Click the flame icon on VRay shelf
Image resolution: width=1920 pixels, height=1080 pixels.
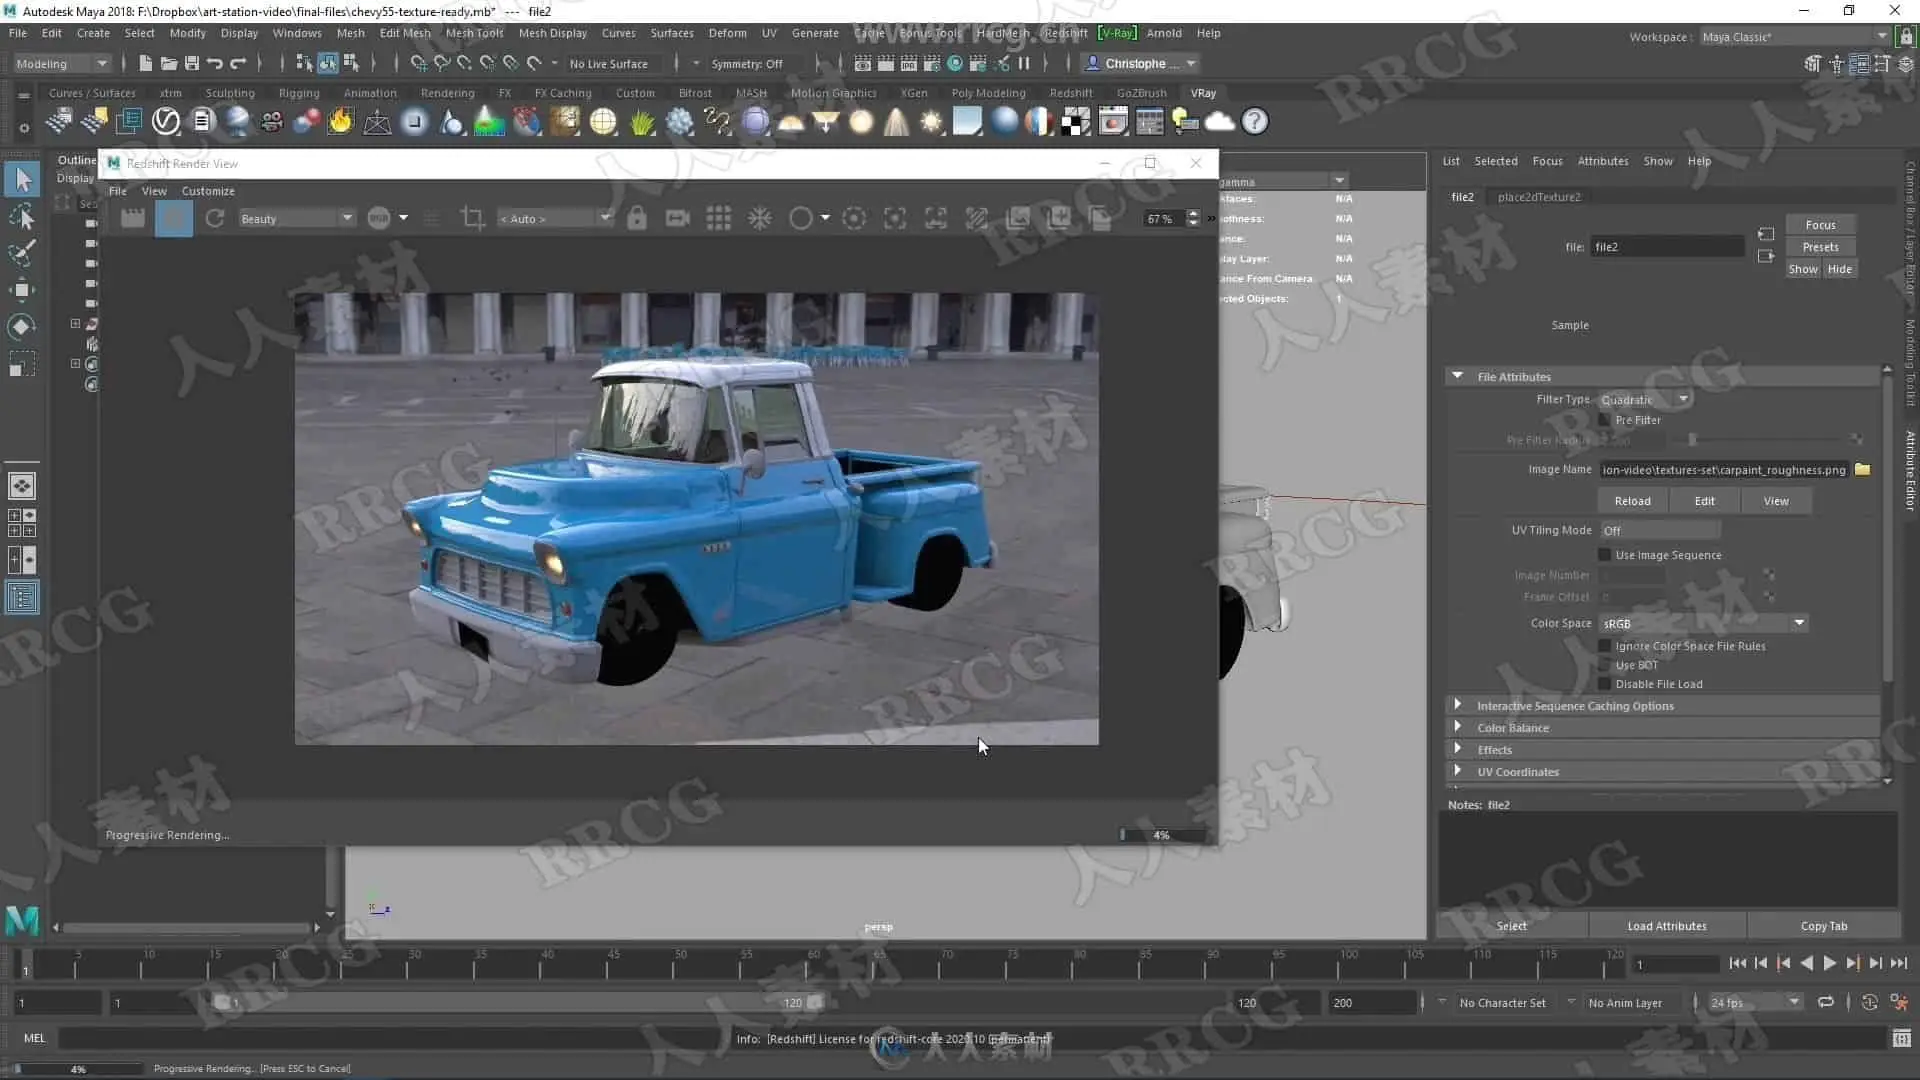point(341,122)
